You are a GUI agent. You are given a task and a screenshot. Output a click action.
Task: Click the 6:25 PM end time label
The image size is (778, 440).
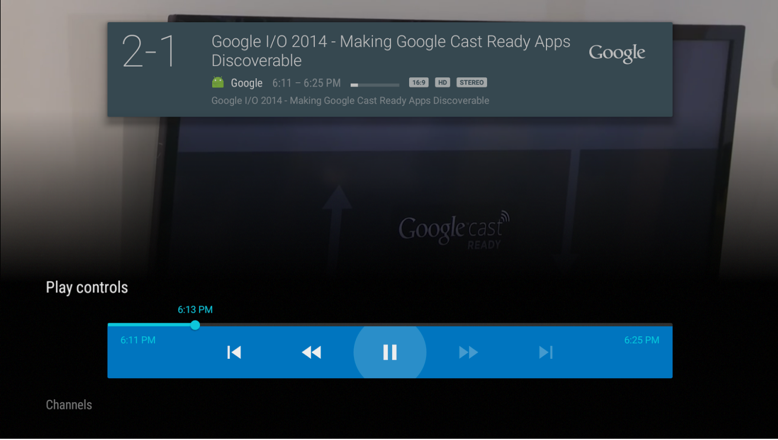[x=641, y=340]
